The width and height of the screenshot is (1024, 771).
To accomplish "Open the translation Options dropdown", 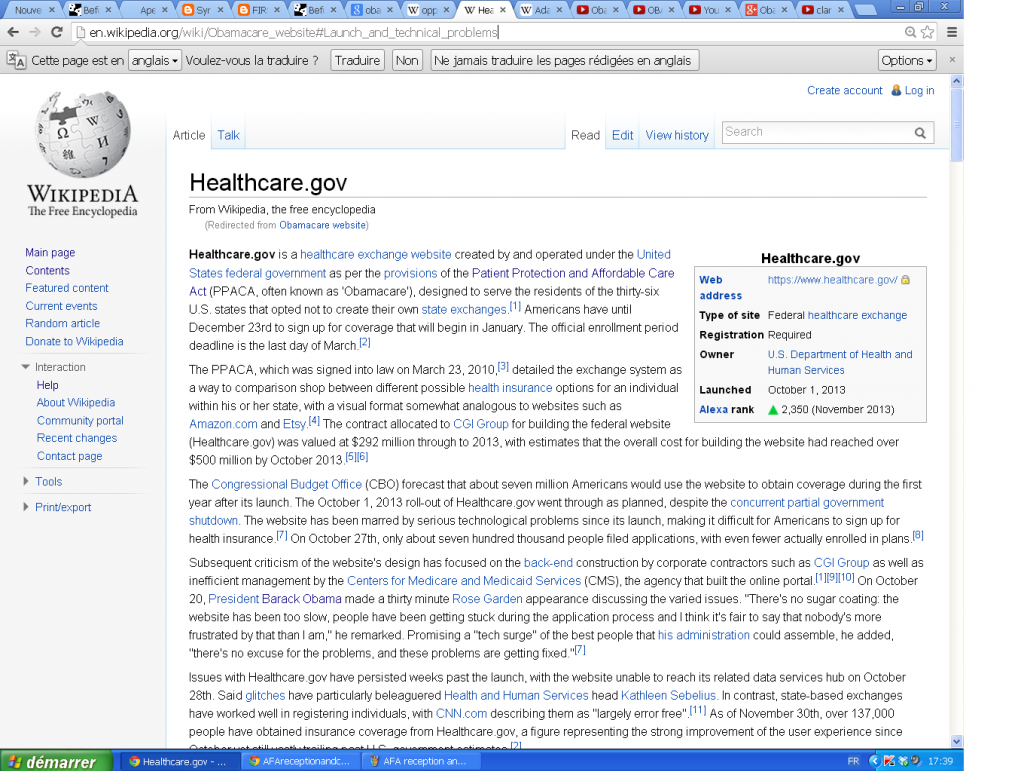I will tap(907, 60).
